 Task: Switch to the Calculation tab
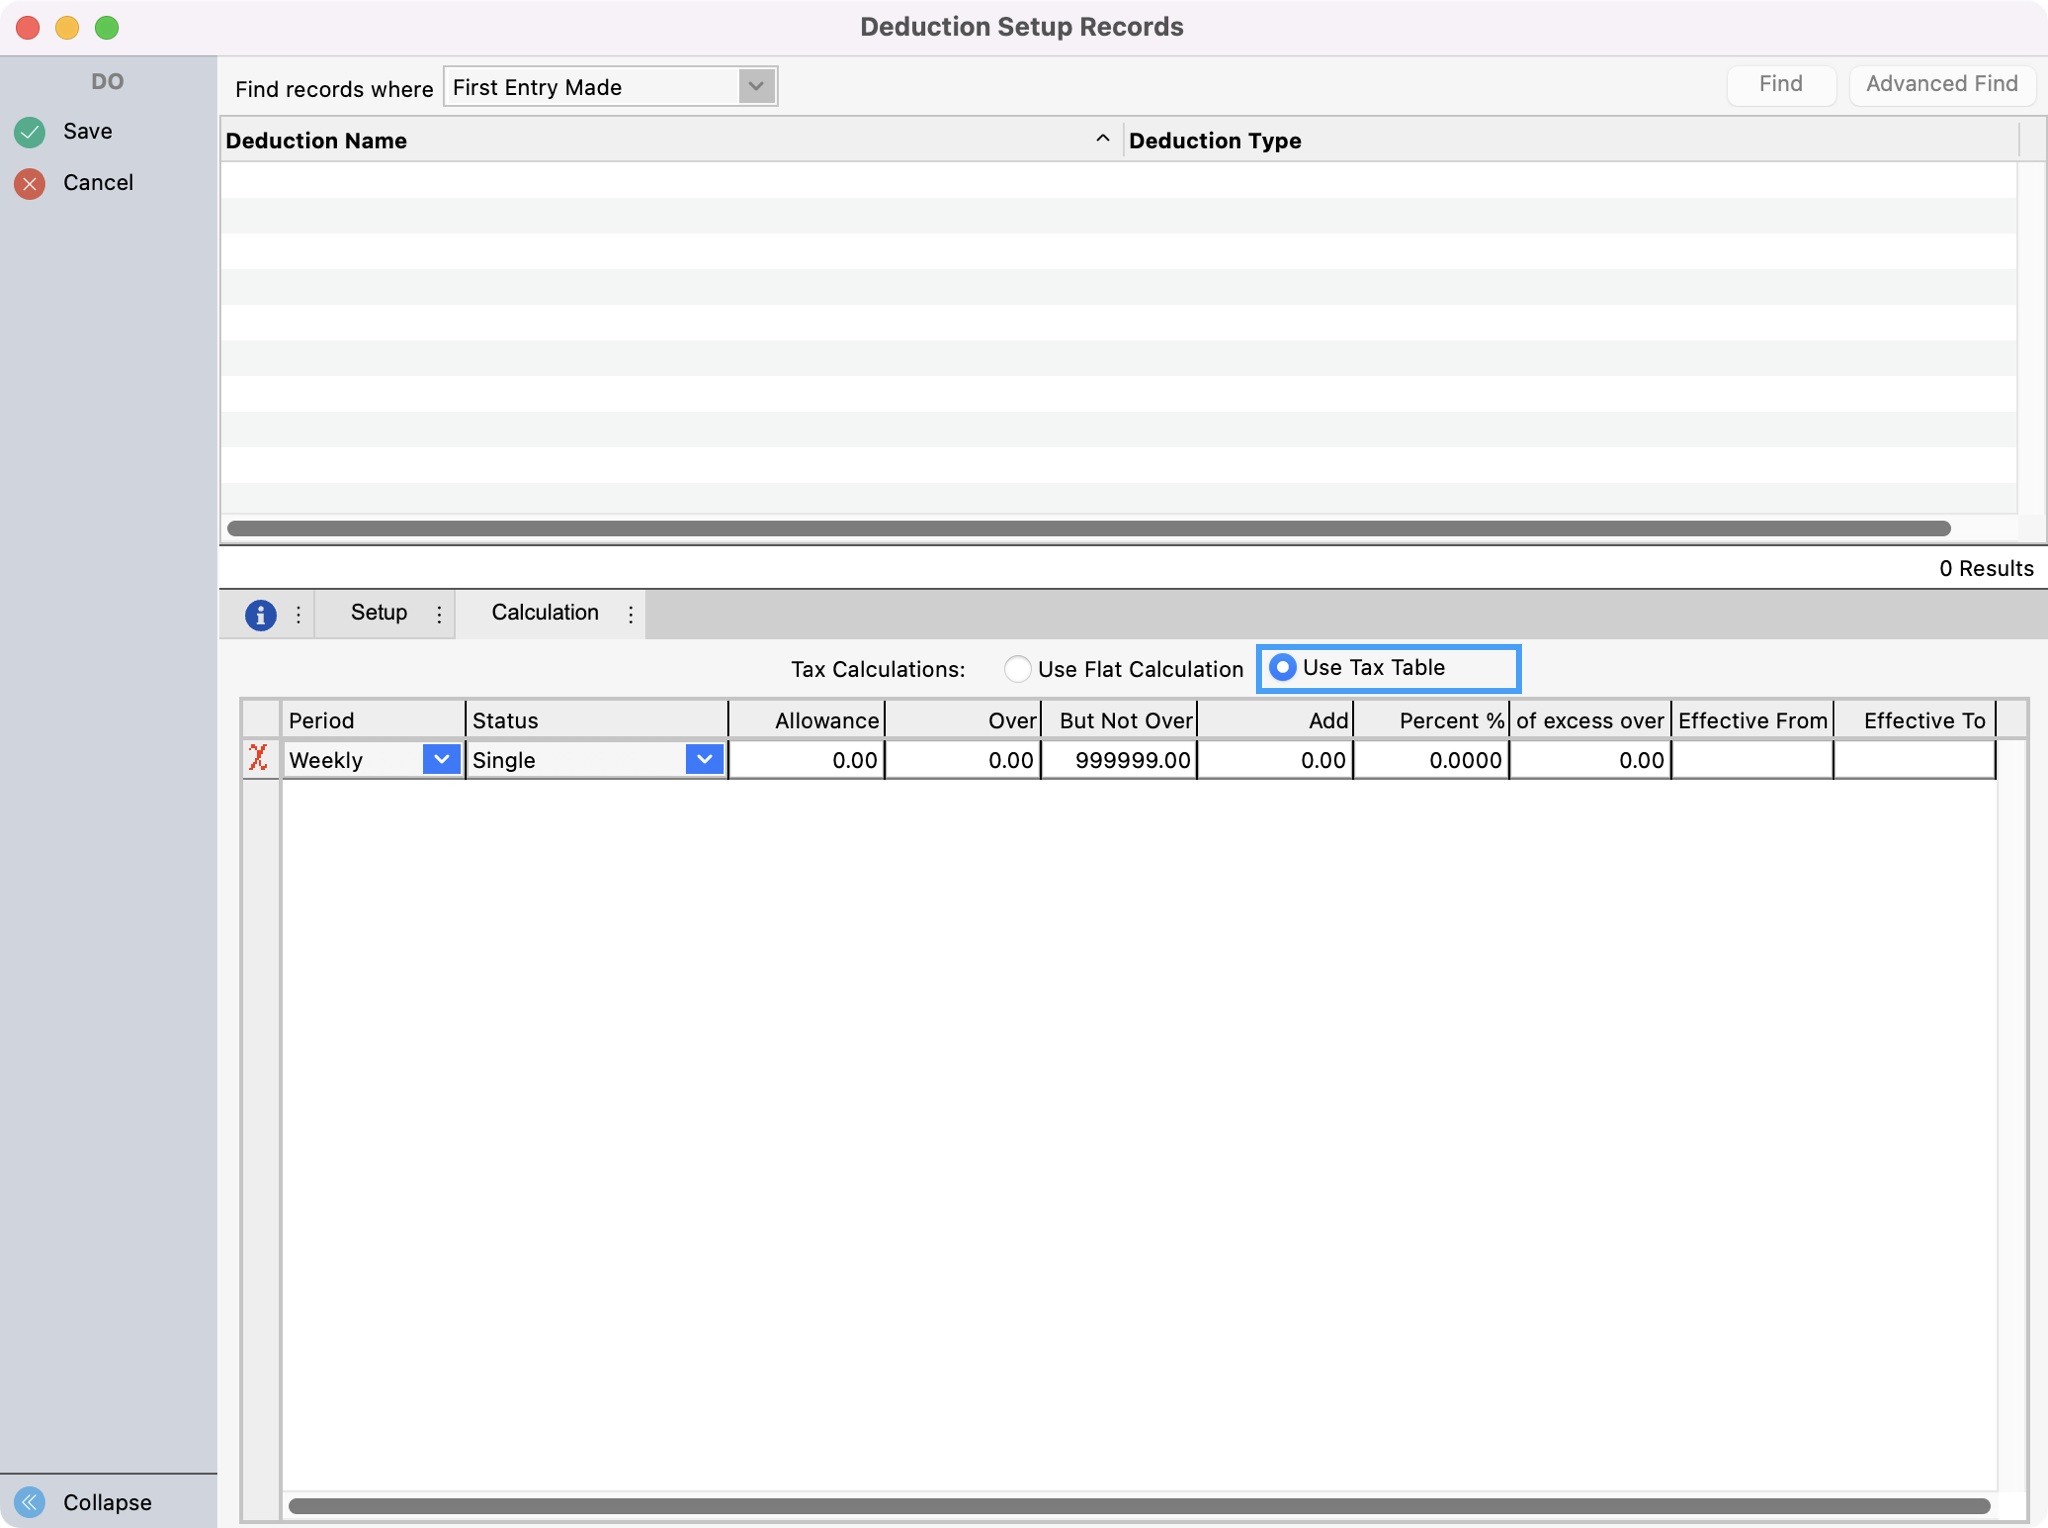click(x=544, y=612)
